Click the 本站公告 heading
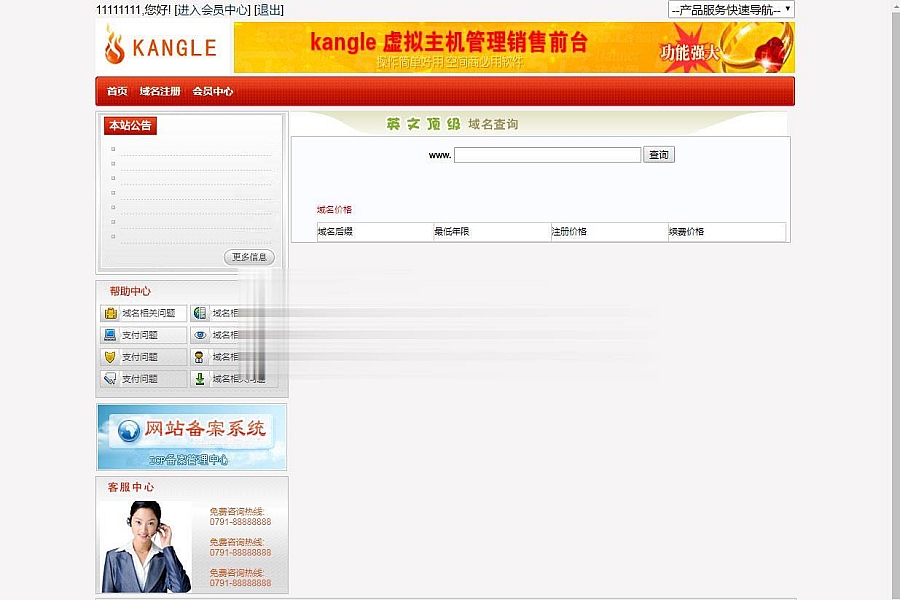 (130, 126)
